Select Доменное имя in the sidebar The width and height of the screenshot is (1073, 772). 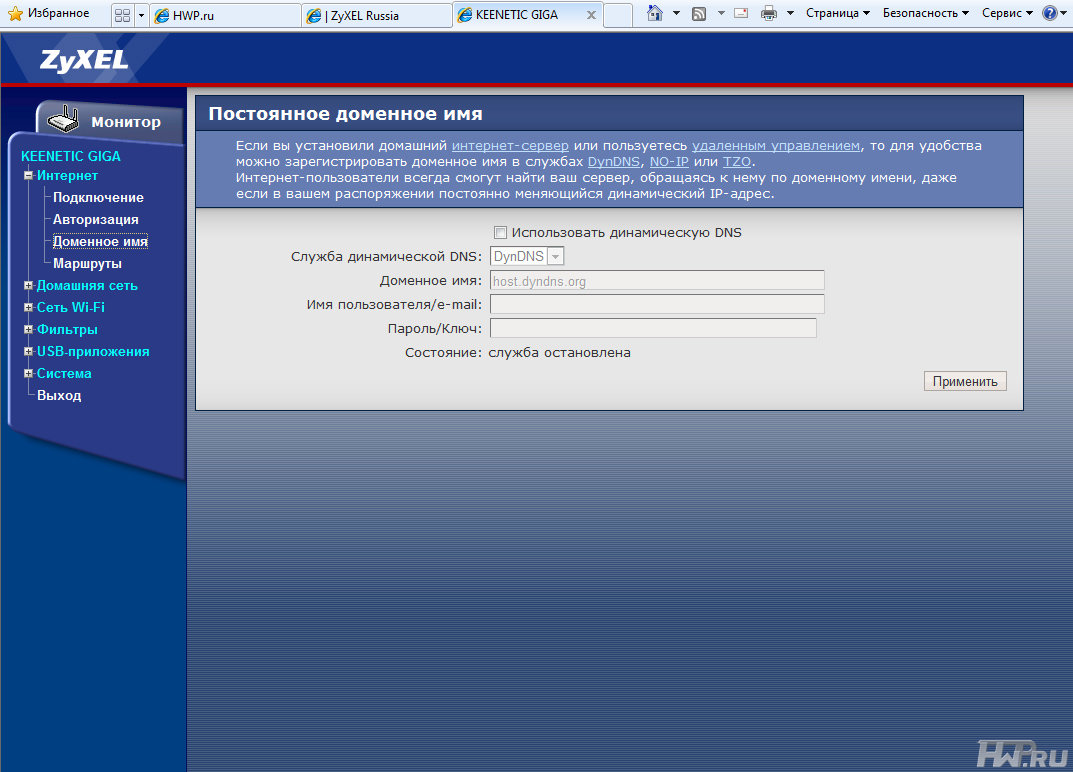click(x=101, y=242)
